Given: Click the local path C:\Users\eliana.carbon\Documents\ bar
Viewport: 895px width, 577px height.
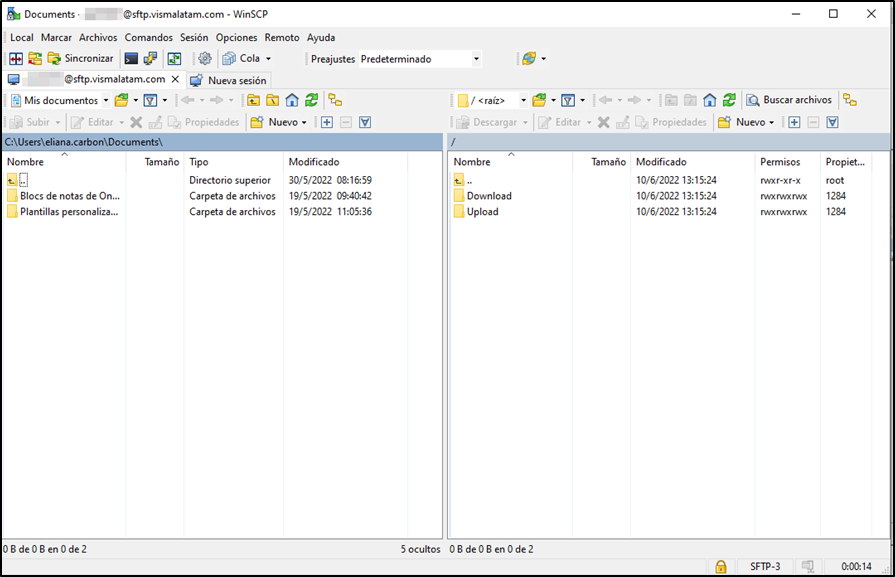Looking at the screenshot, I should [223, 142].
